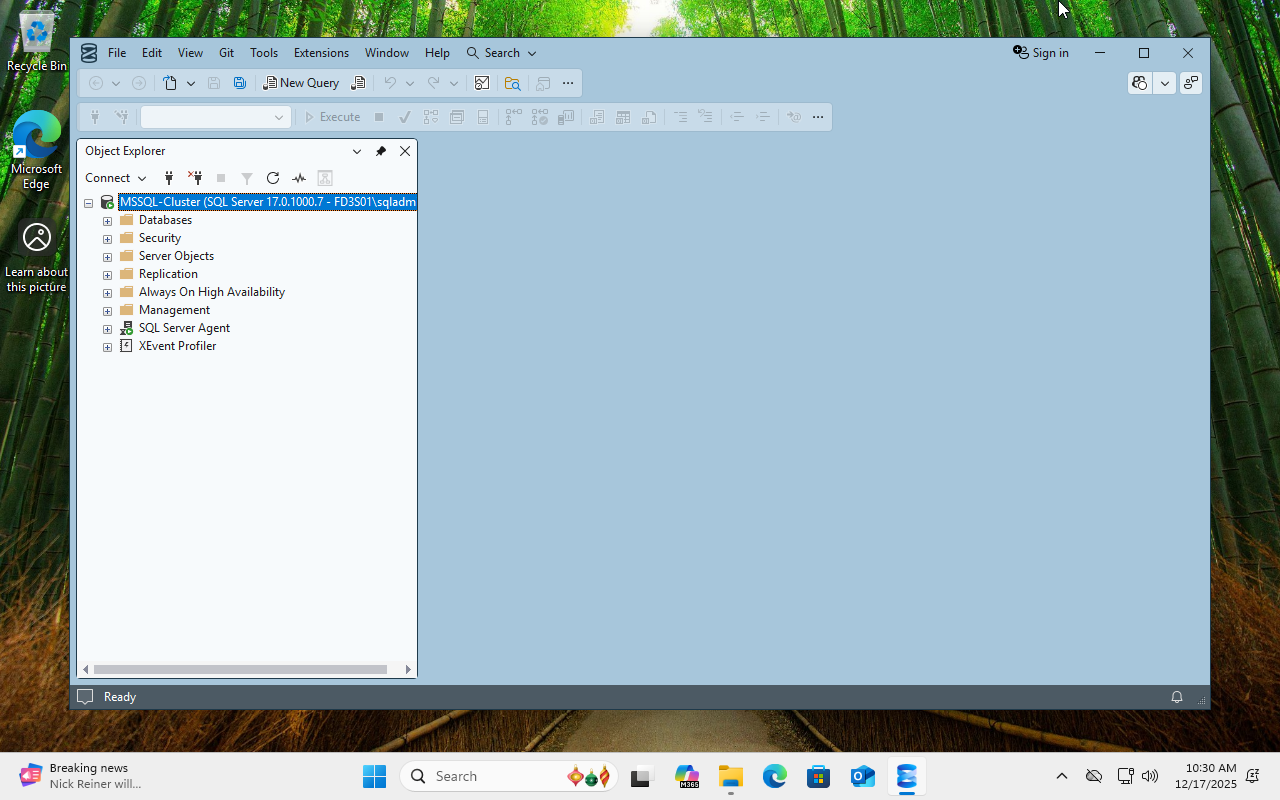Open the Database Engine Query icon beside New Query
1280x800 pixels.
click(358, 83)
